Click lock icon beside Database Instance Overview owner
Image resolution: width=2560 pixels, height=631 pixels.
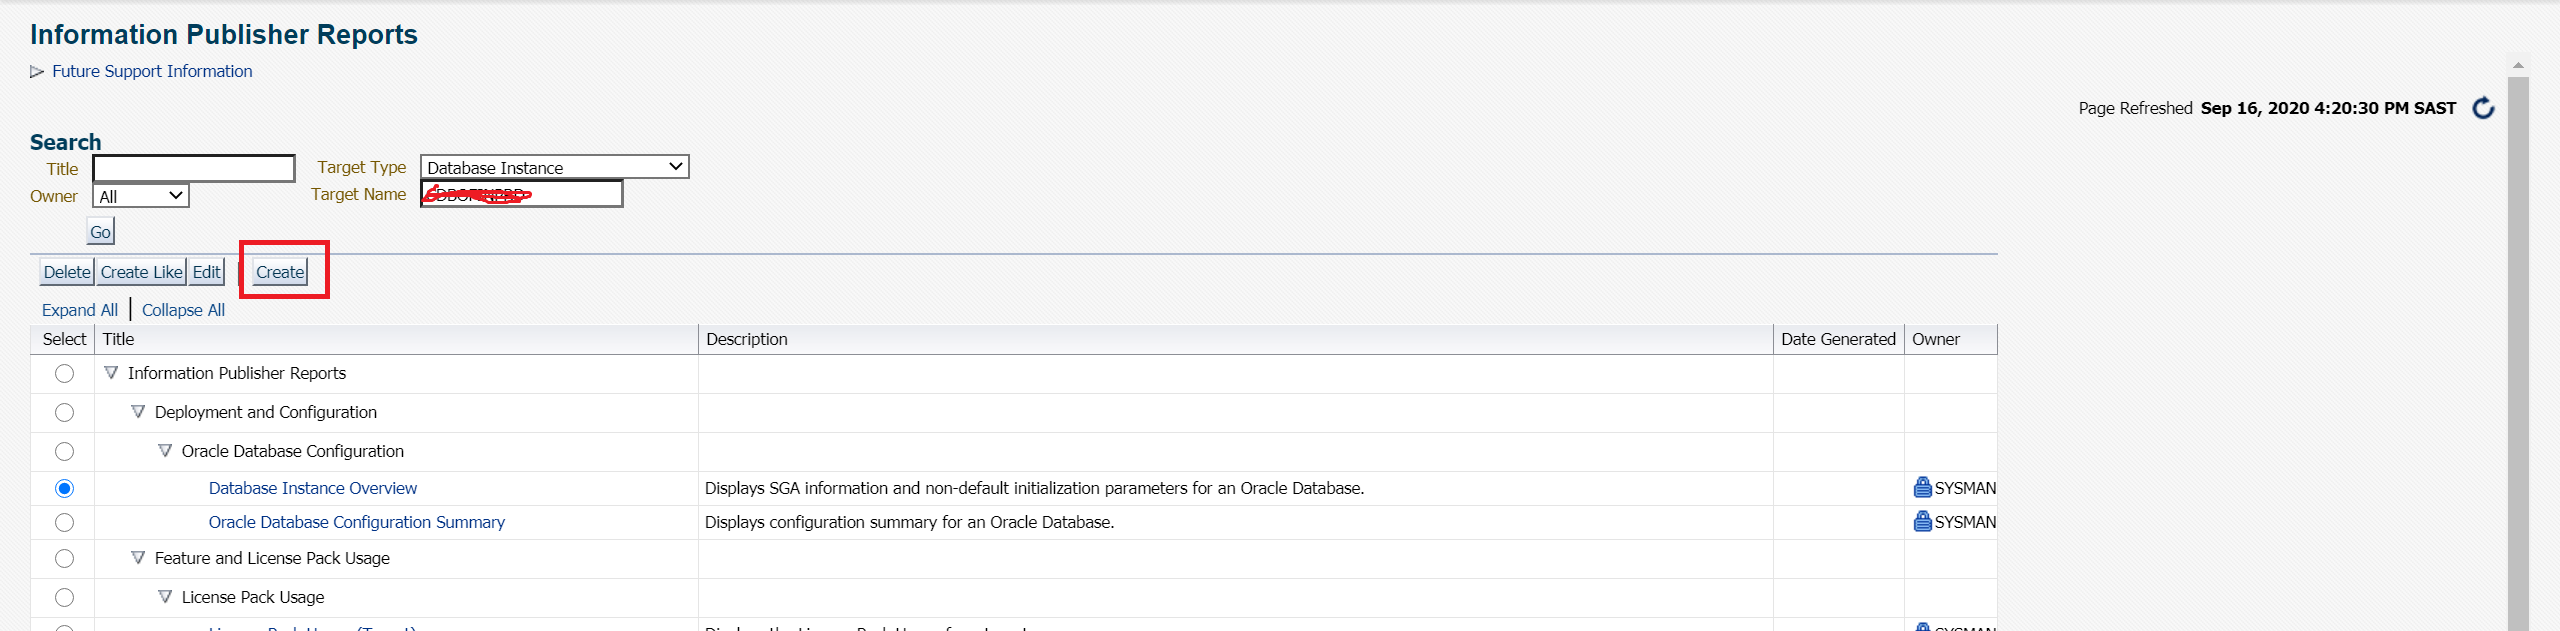coord(1922,488)
